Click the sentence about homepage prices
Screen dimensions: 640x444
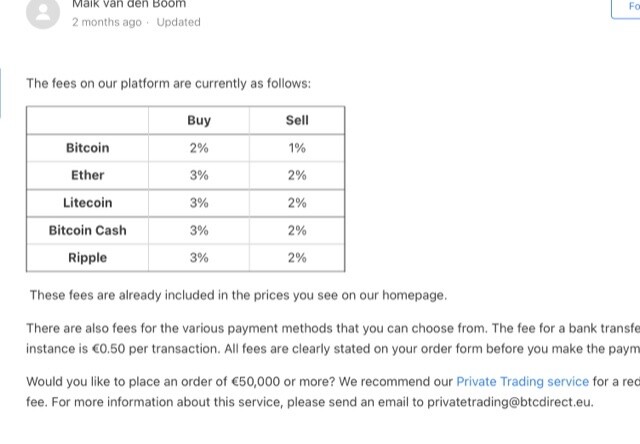click(238, 295)
